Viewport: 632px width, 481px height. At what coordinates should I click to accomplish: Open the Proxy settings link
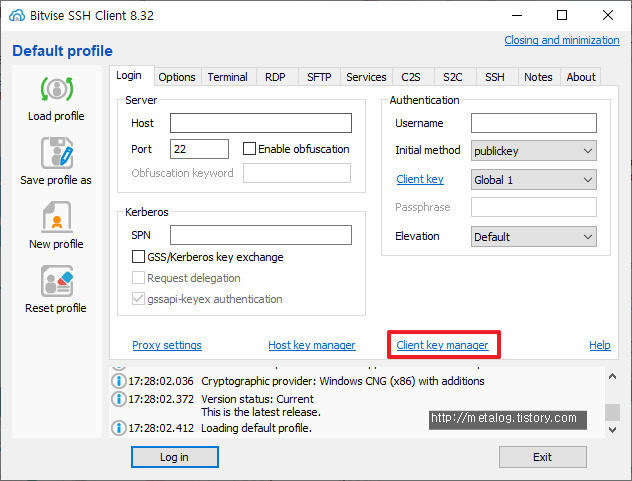pyautogui.click(x=167, y=345)
